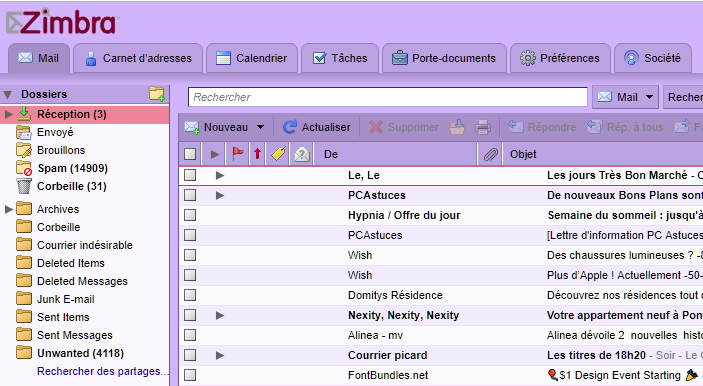Toggle the select-all checkbox in header
Viewport: 703px width, 386px height.
190,154
